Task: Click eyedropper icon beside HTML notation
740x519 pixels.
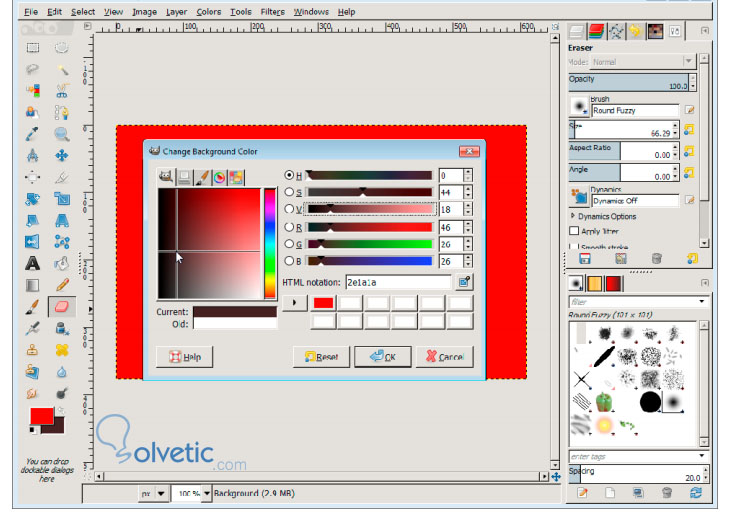Action: click(x=464, y=282)
